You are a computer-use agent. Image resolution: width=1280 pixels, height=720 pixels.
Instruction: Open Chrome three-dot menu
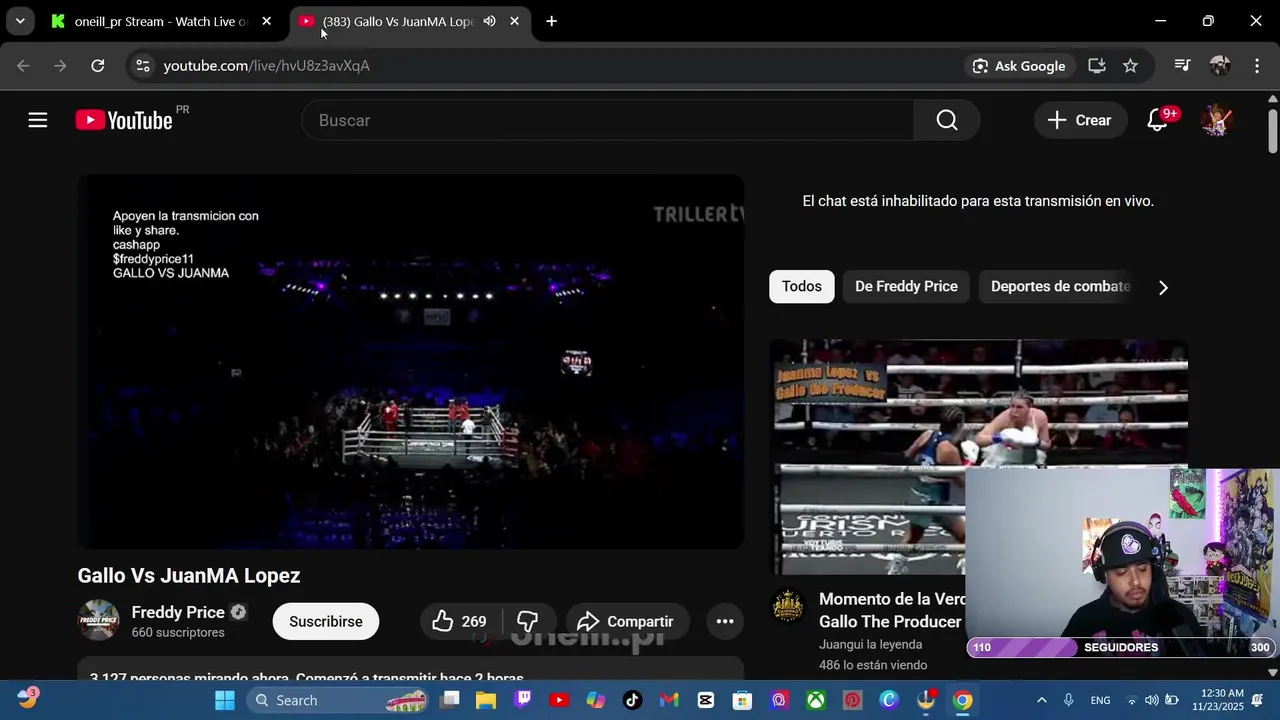[1257, 65]
